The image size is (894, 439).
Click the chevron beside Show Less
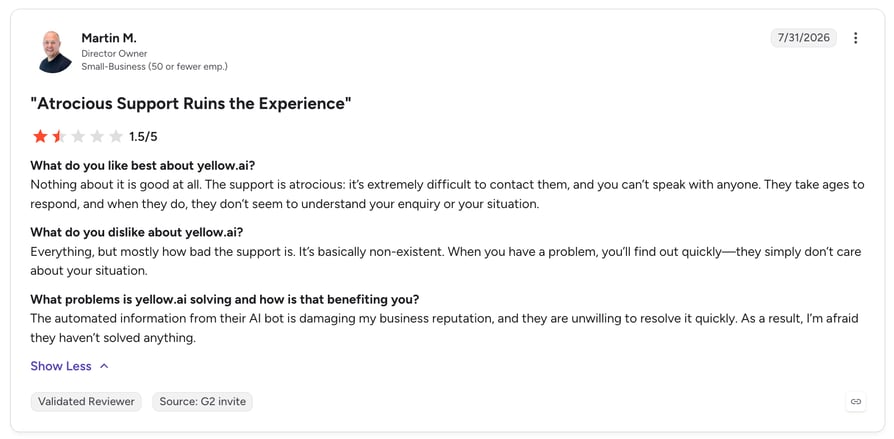(104, 366)
